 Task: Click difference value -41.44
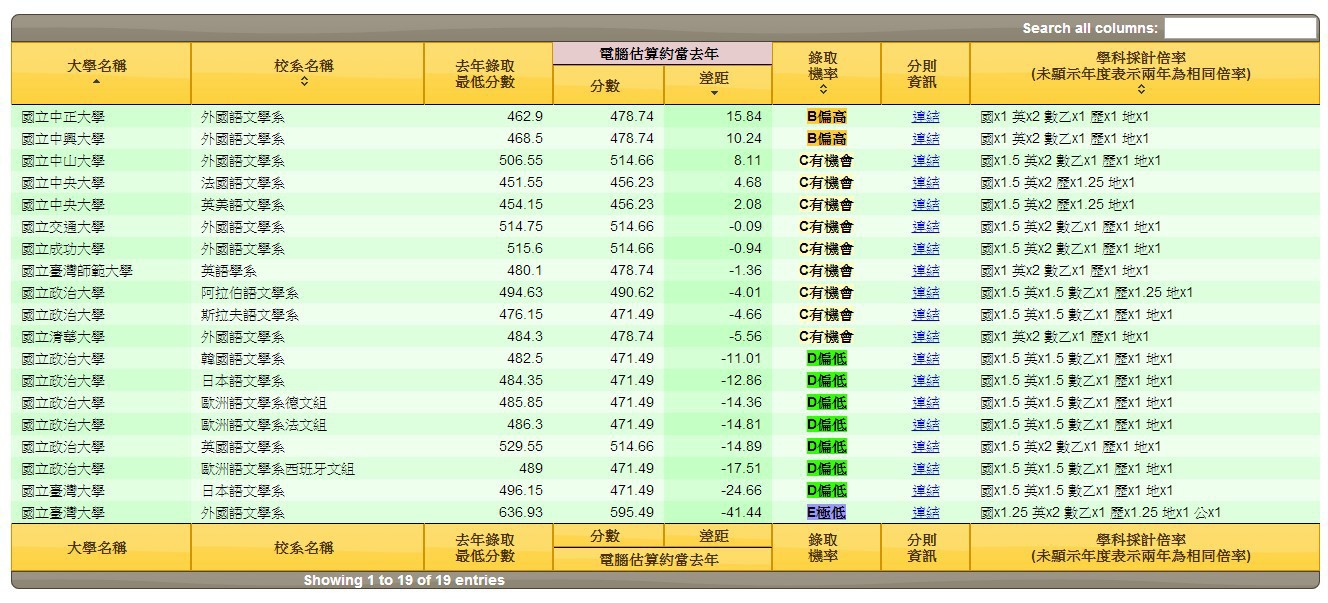pos(741,512)
